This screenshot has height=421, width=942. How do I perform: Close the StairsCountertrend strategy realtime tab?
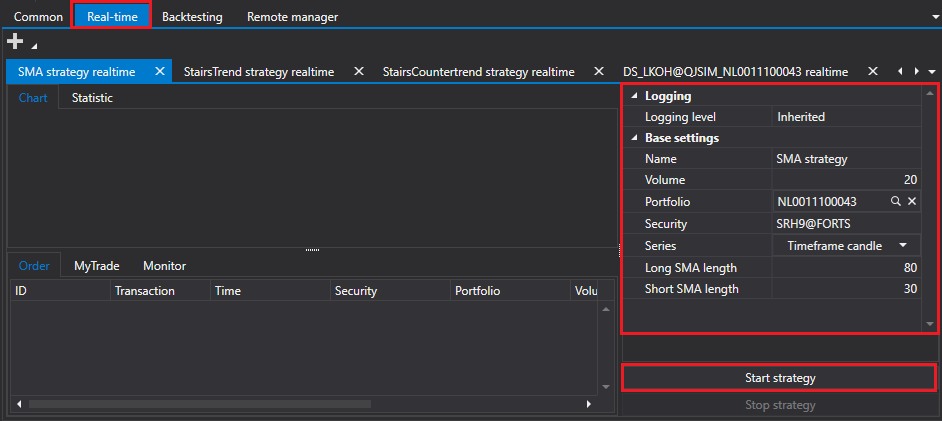click(598, 71)
